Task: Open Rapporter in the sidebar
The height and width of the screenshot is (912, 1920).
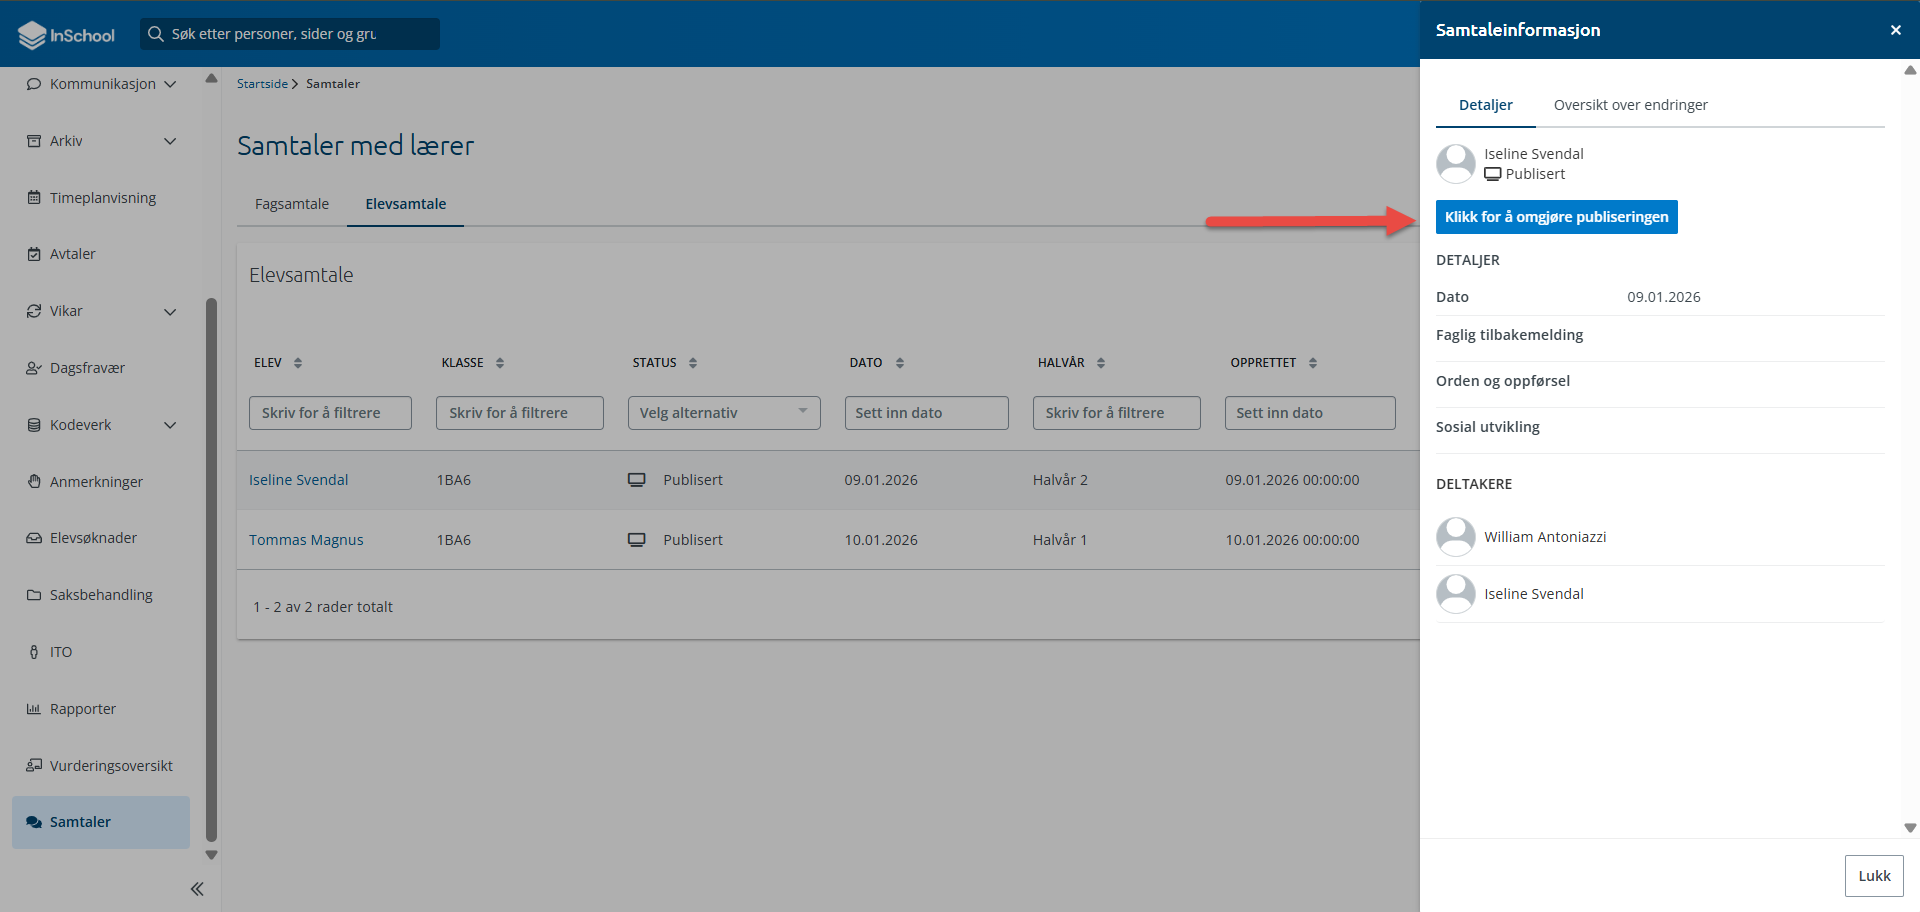Action: coord(83,709)
